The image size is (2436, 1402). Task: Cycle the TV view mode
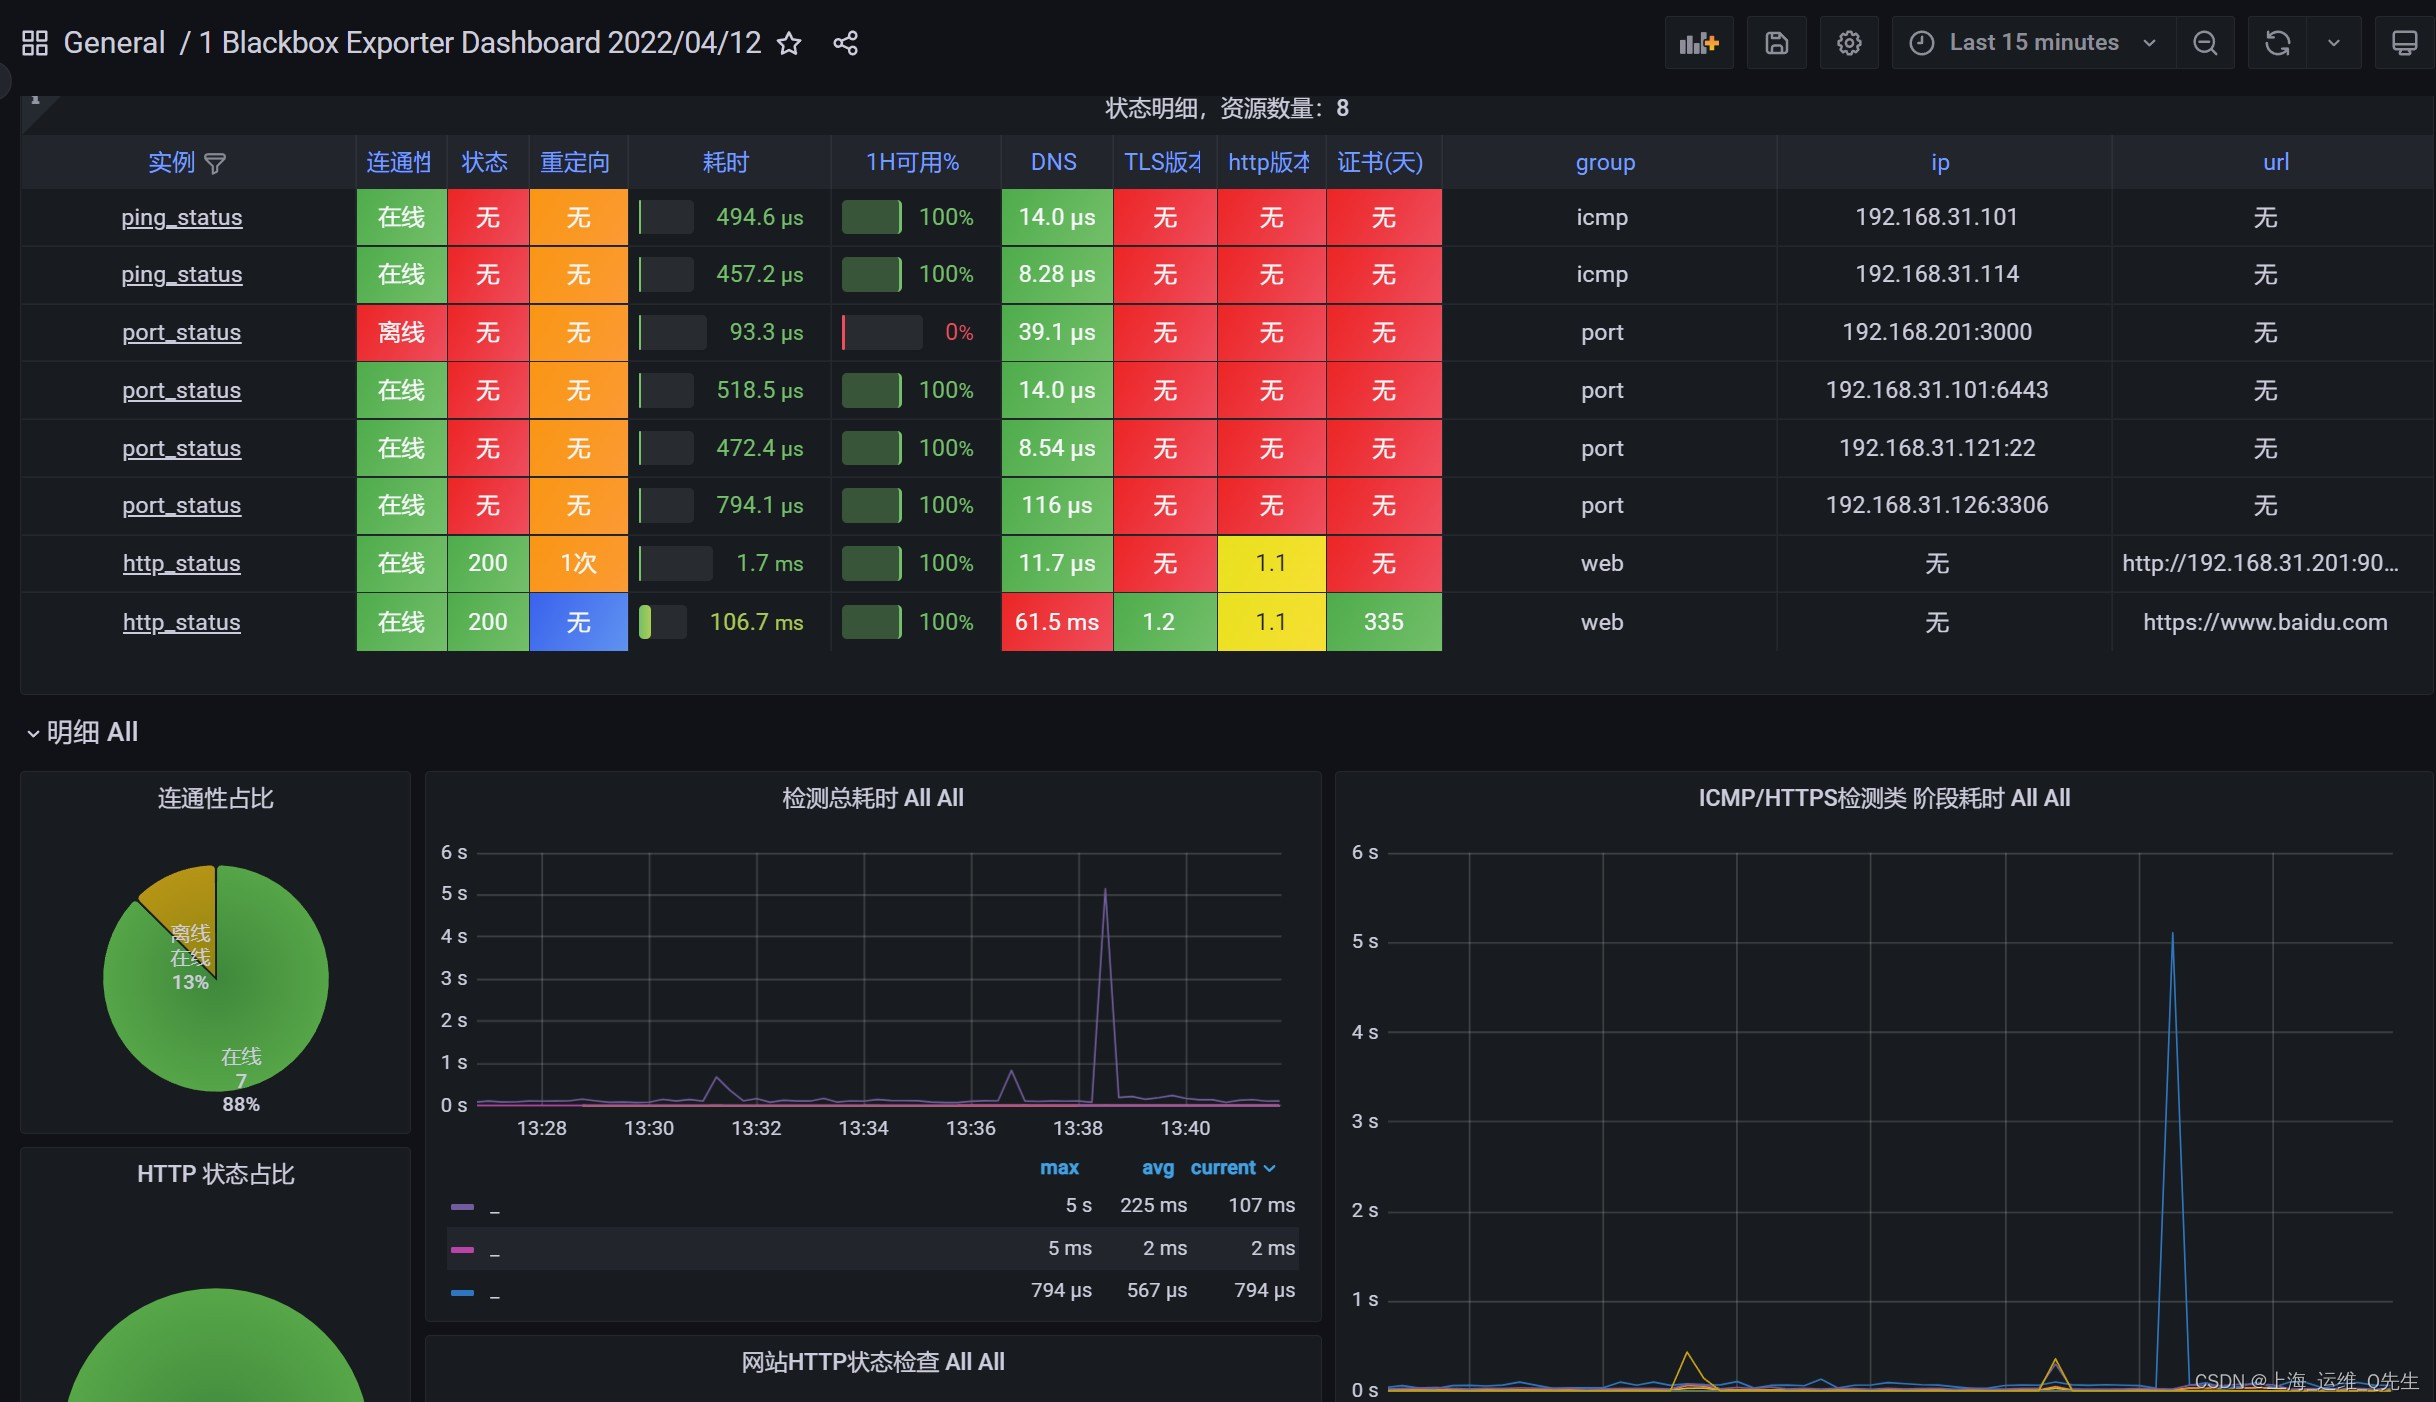(x=2405, y=43)
